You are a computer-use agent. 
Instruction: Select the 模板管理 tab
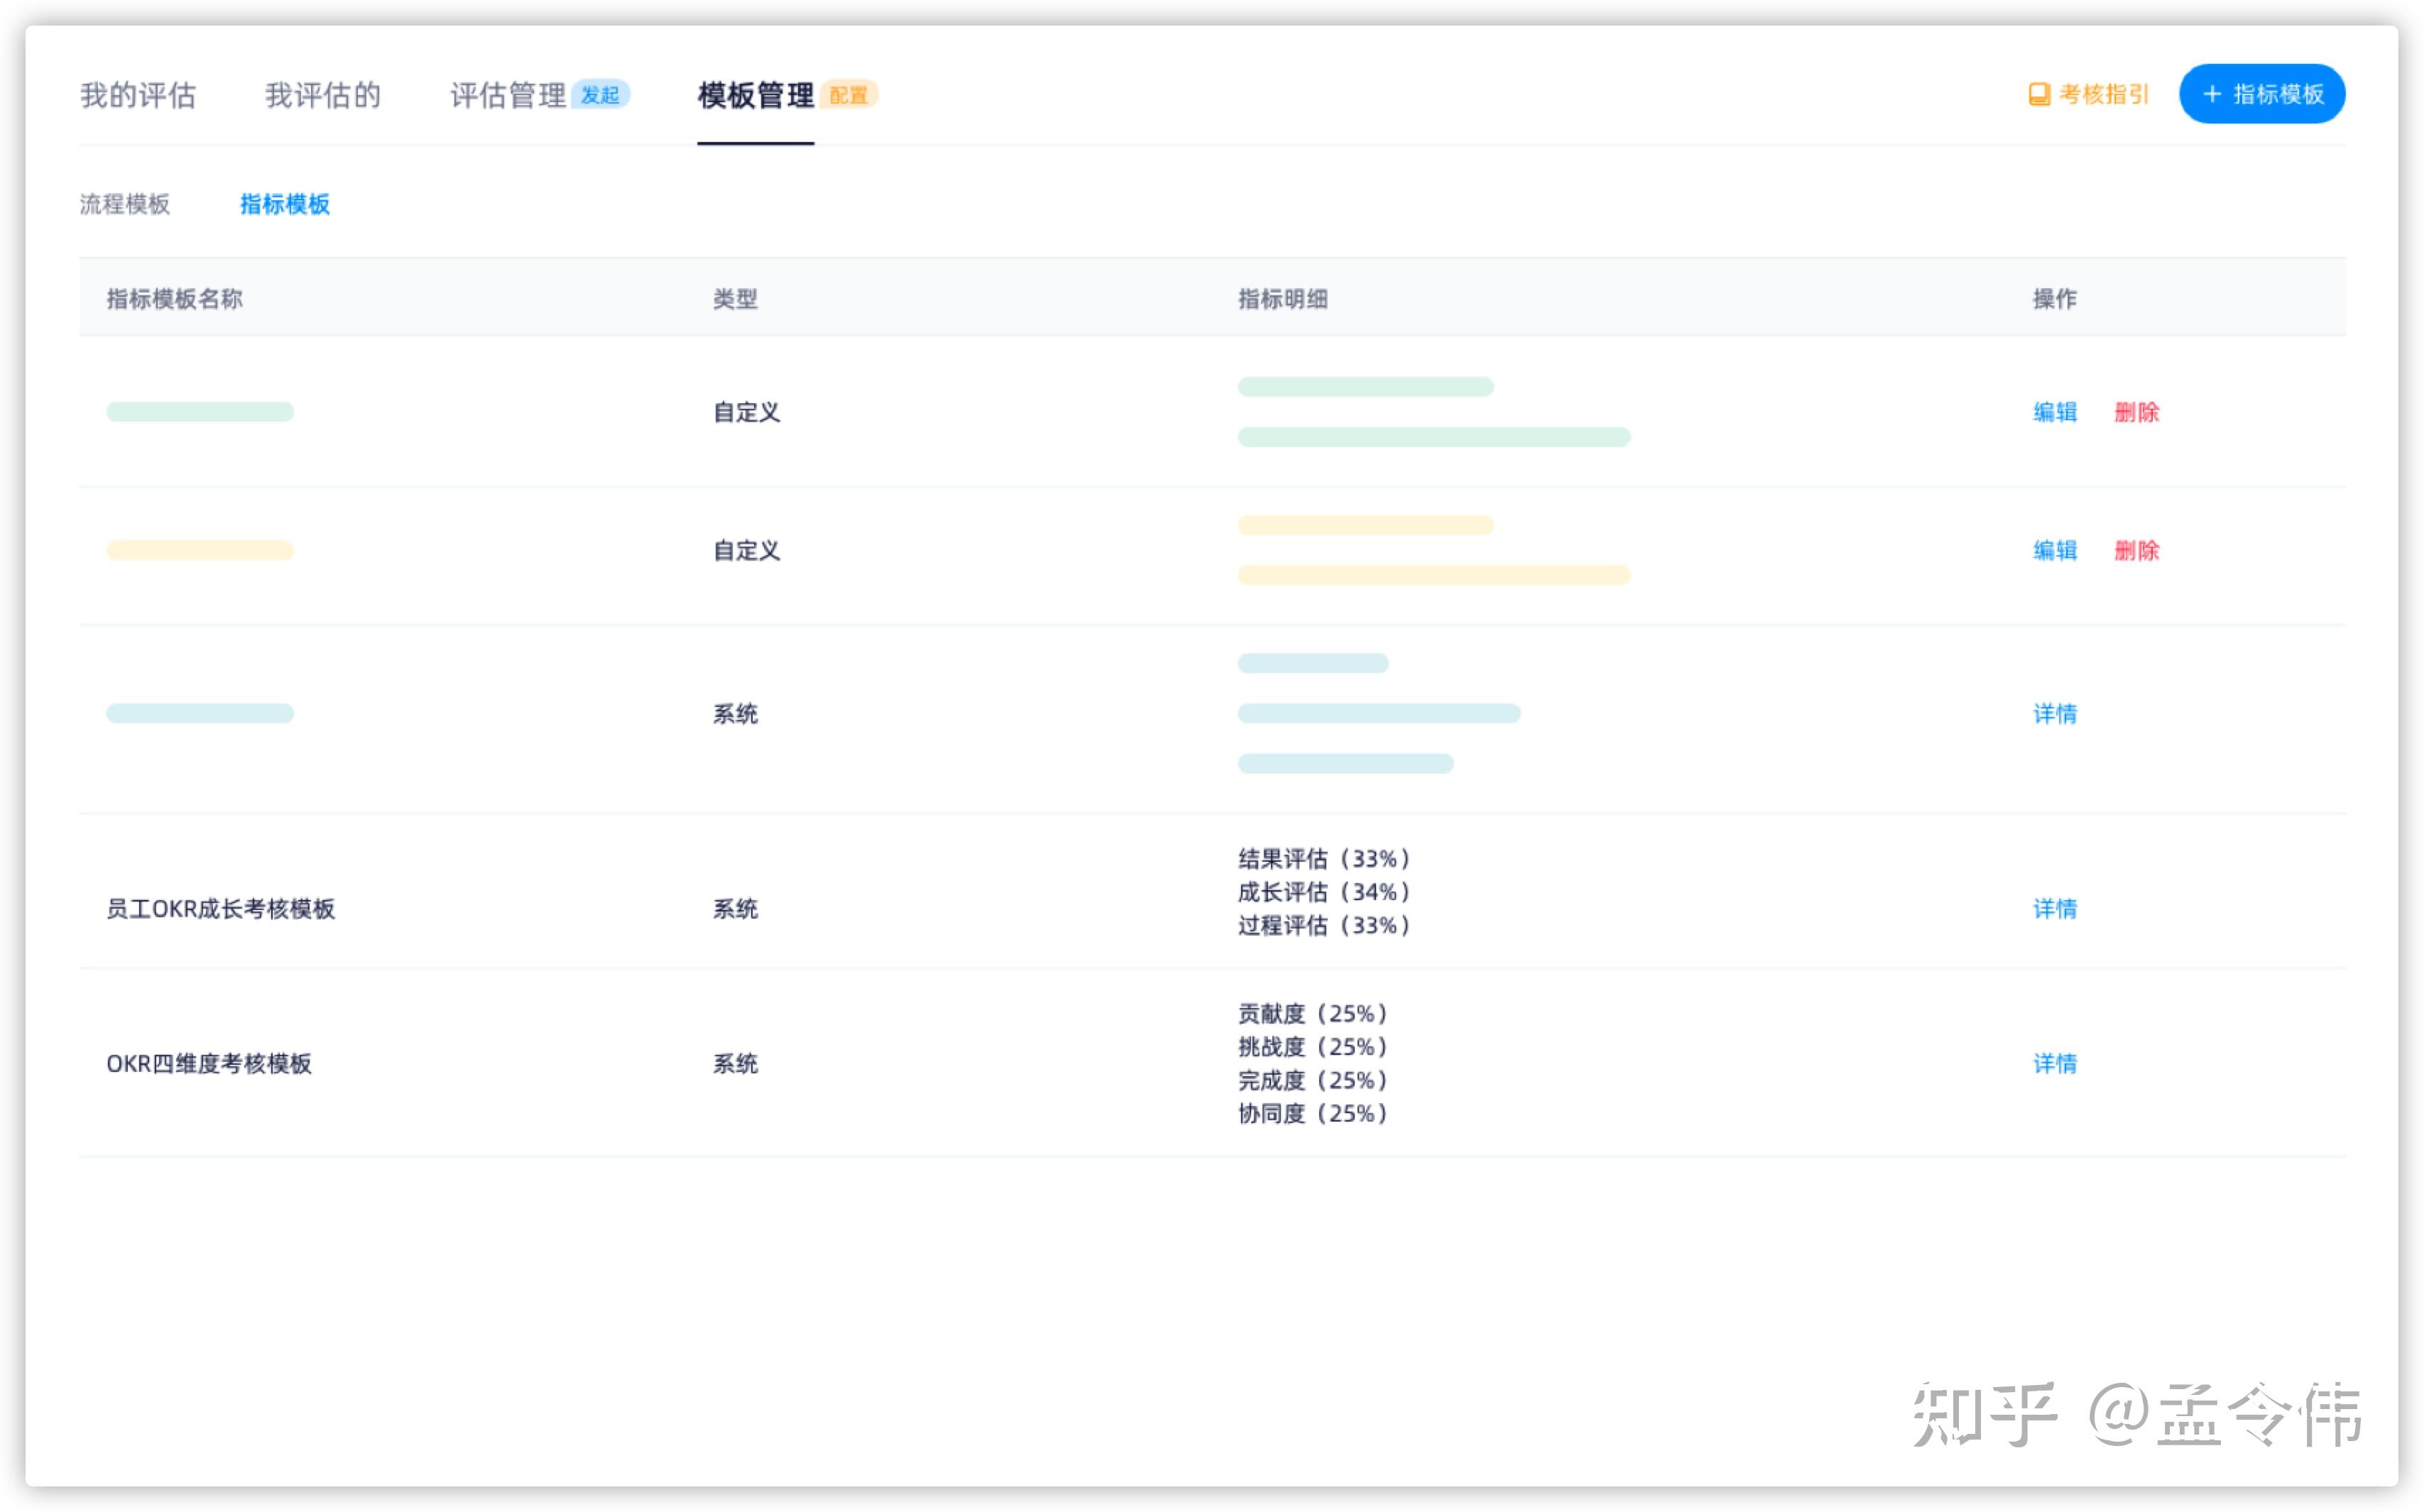(x=755, y=95)
